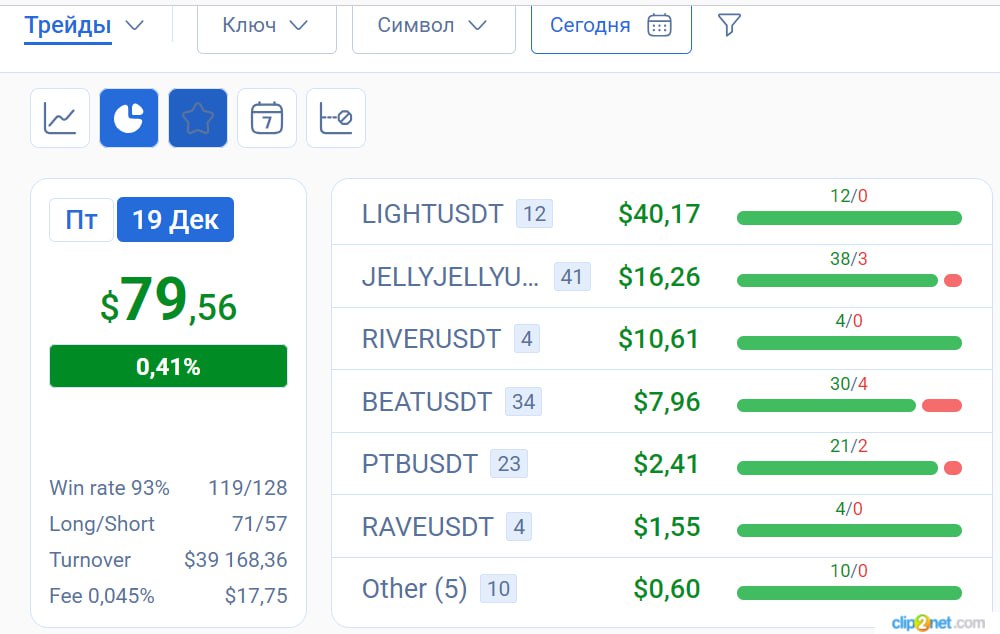Open the line chart view icon

pyautogui.click(x=60, y=118)
